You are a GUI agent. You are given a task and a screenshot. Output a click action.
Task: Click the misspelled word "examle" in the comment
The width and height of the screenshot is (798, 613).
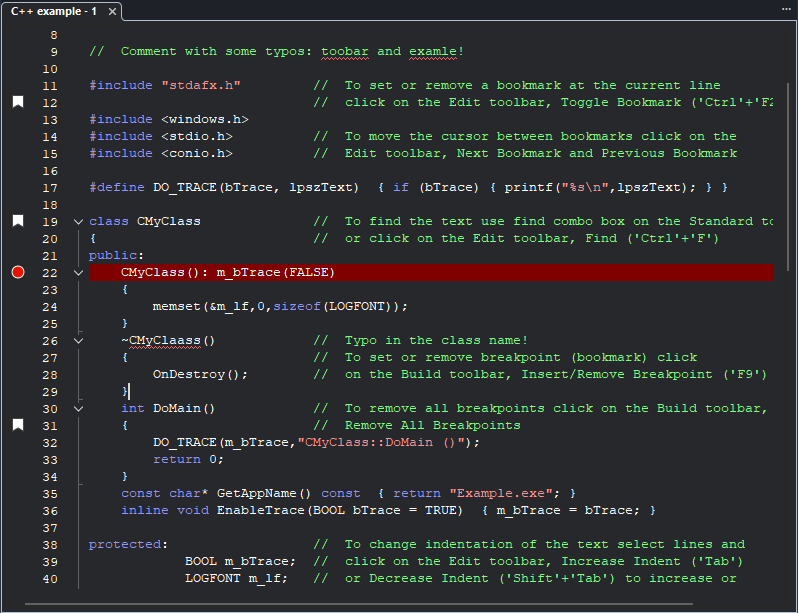(x=433, y=51)
